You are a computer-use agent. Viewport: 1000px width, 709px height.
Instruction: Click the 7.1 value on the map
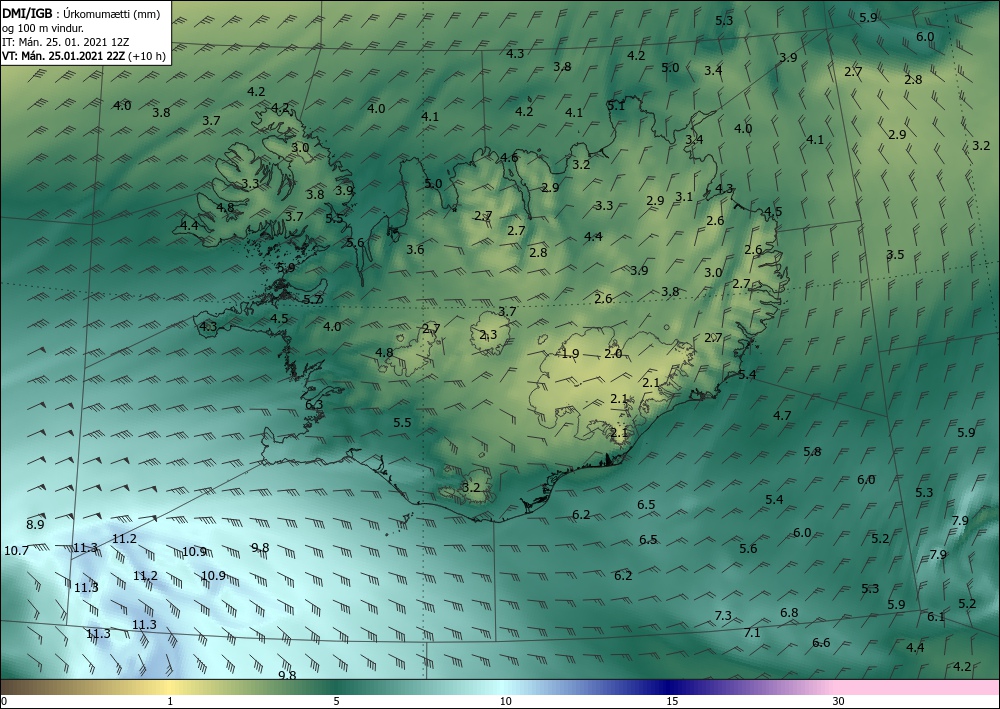pyautogui.click(x=752, y=632)
